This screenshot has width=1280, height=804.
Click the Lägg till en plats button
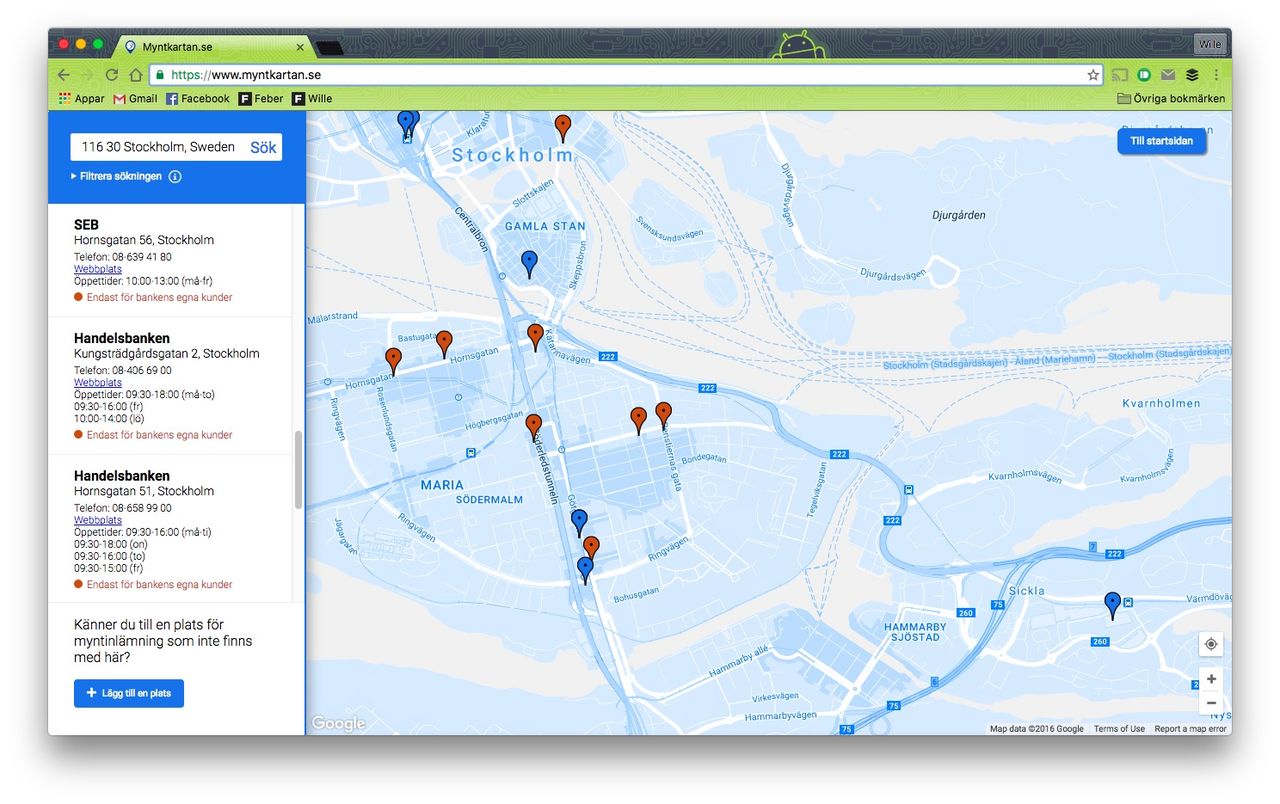coord(129,693)
